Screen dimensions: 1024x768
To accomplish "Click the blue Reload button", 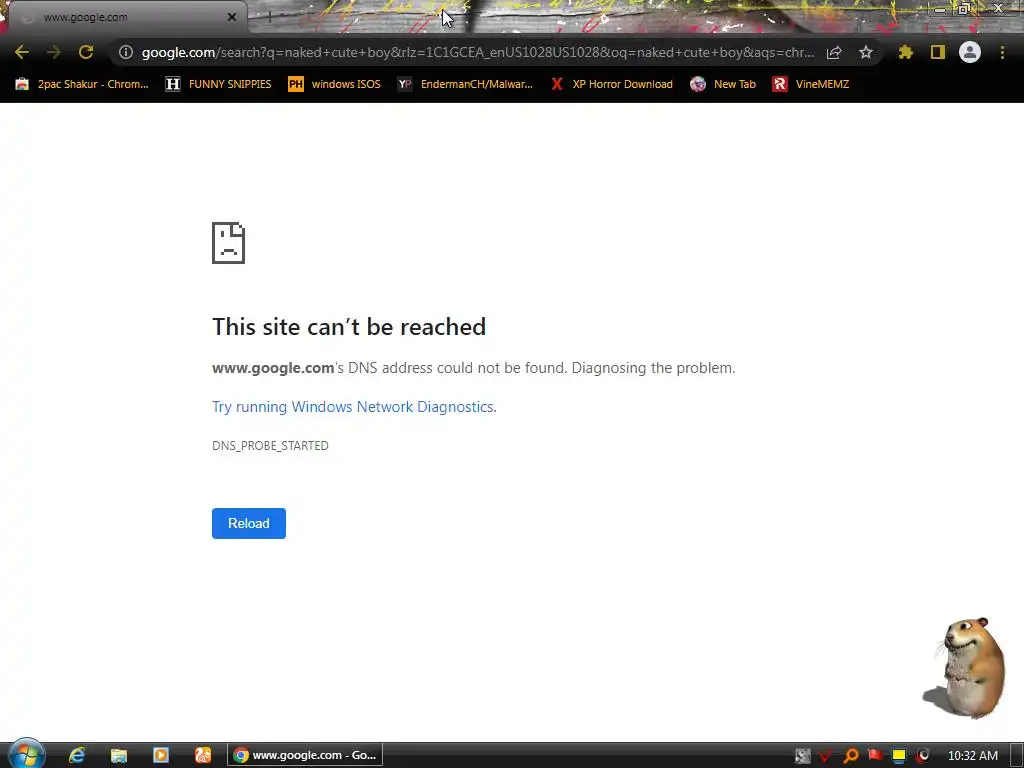I will tap(249, 523).
